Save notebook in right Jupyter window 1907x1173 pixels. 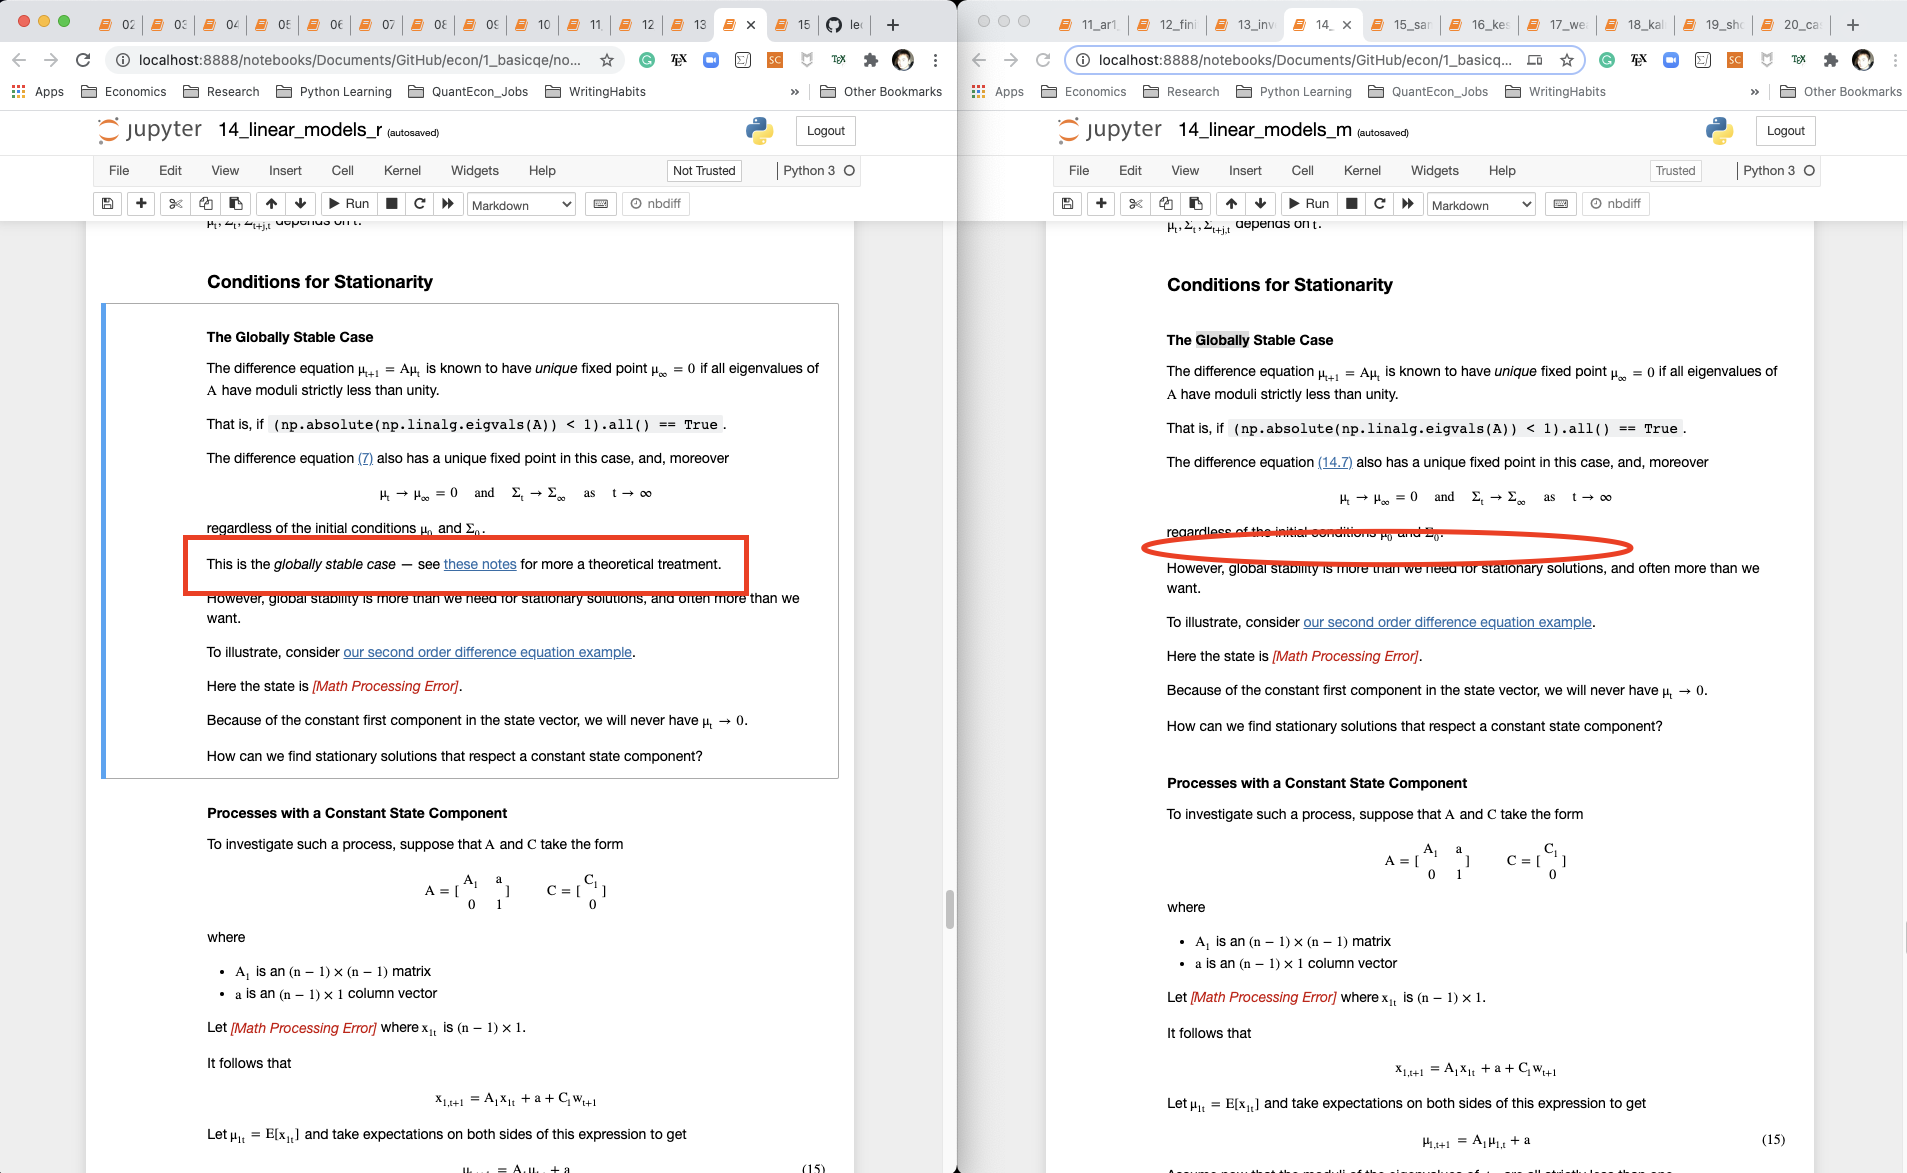pyautogui.click(x=1068, y=204)
